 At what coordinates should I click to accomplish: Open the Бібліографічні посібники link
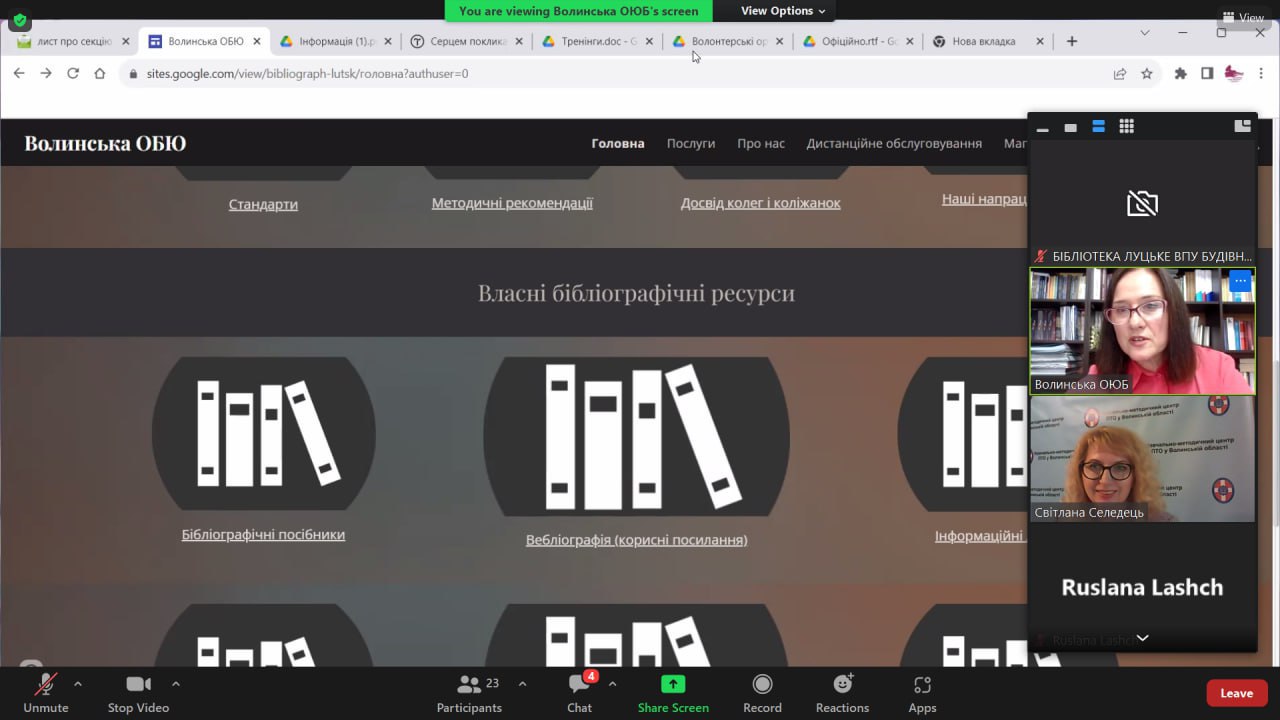tap(263, 535)
